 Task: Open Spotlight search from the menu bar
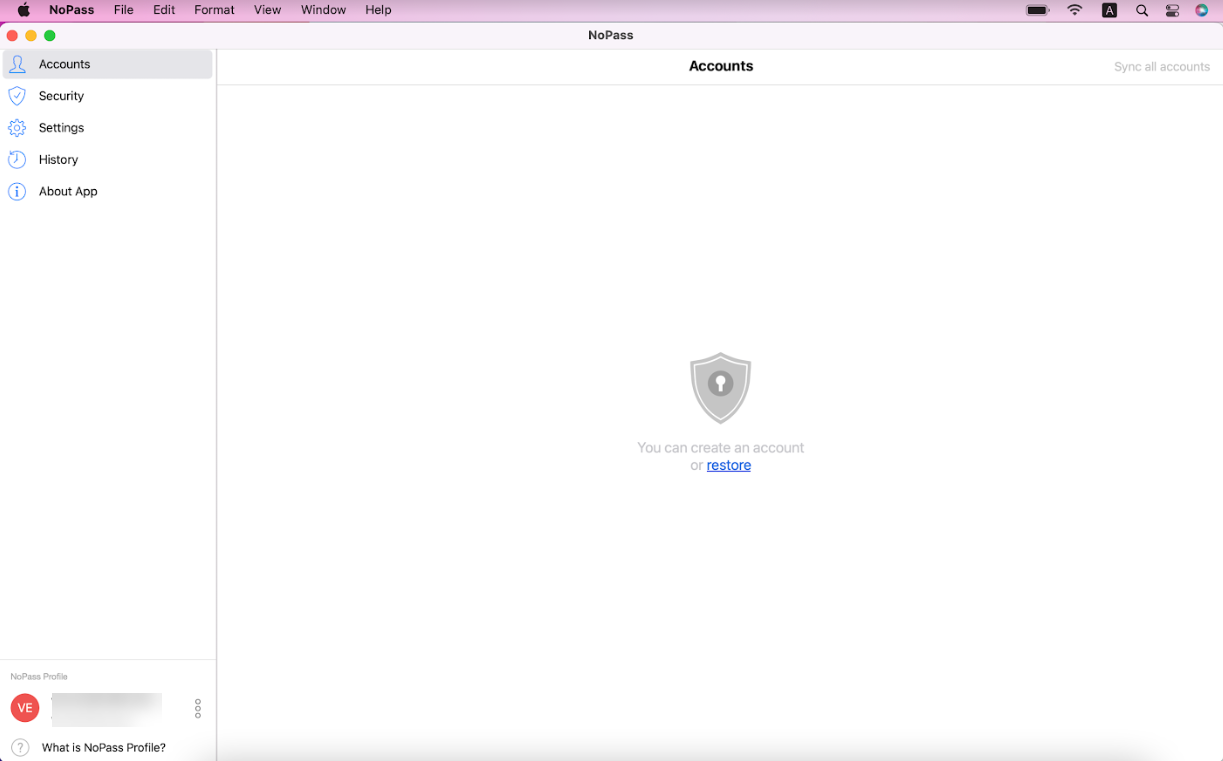(1142, 10)
